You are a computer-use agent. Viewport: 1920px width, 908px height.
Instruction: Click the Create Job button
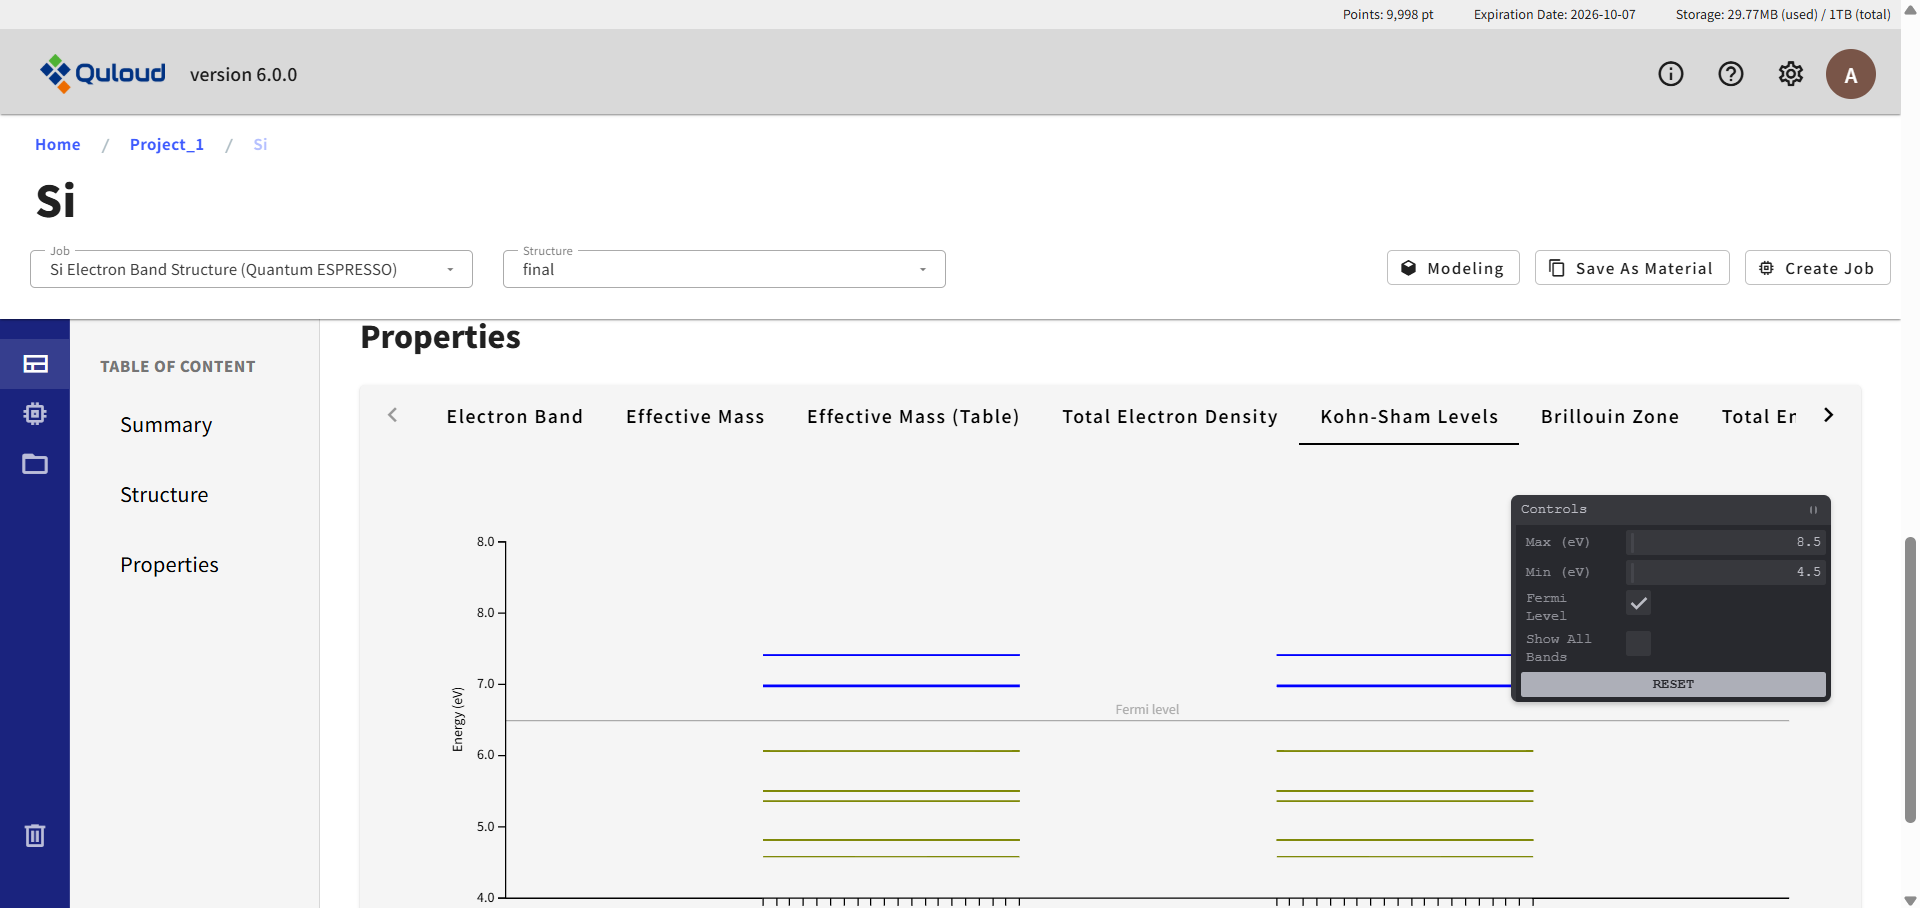point(1817,268)
